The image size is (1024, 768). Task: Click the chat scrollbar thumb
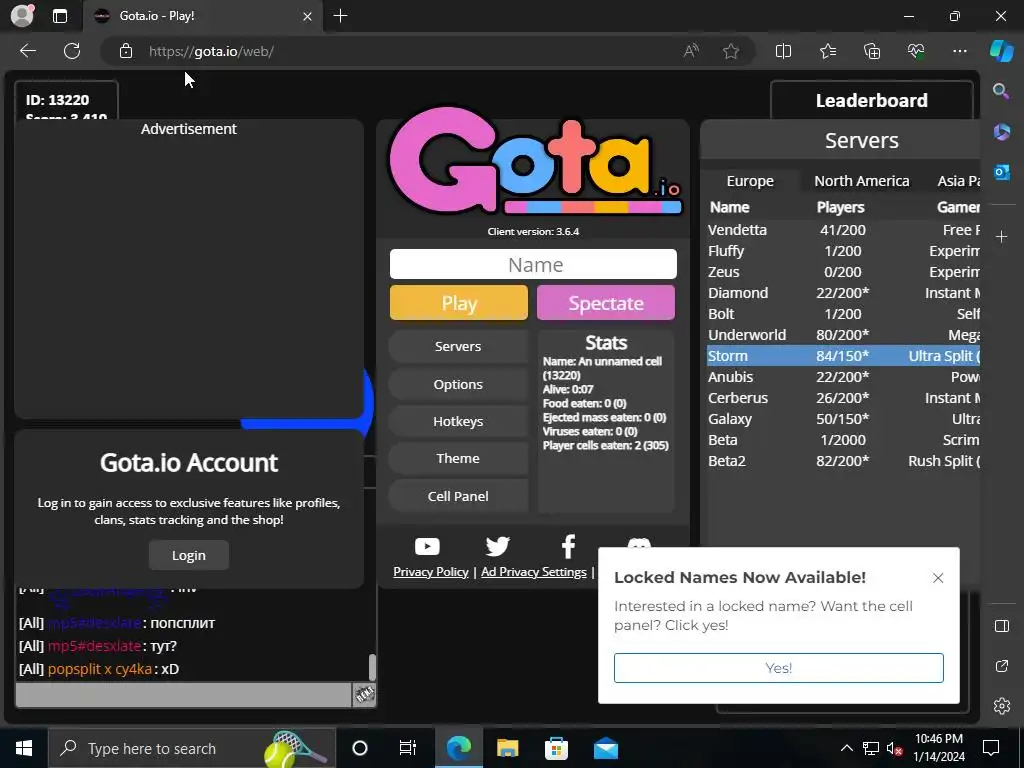[x=372, y=667]
